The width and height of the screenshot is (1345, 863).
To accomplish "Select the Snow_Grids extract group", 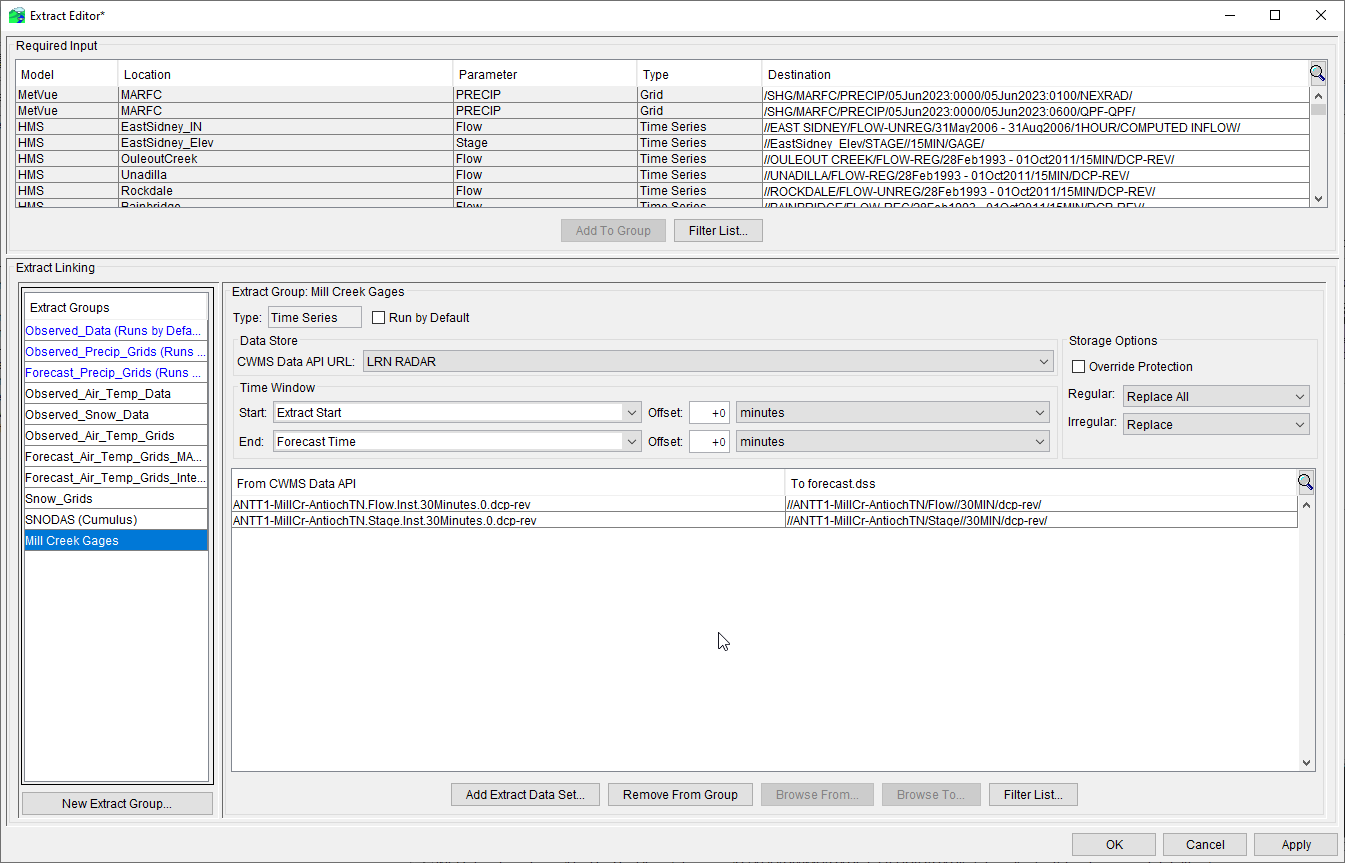I will [x=59, y=498].
